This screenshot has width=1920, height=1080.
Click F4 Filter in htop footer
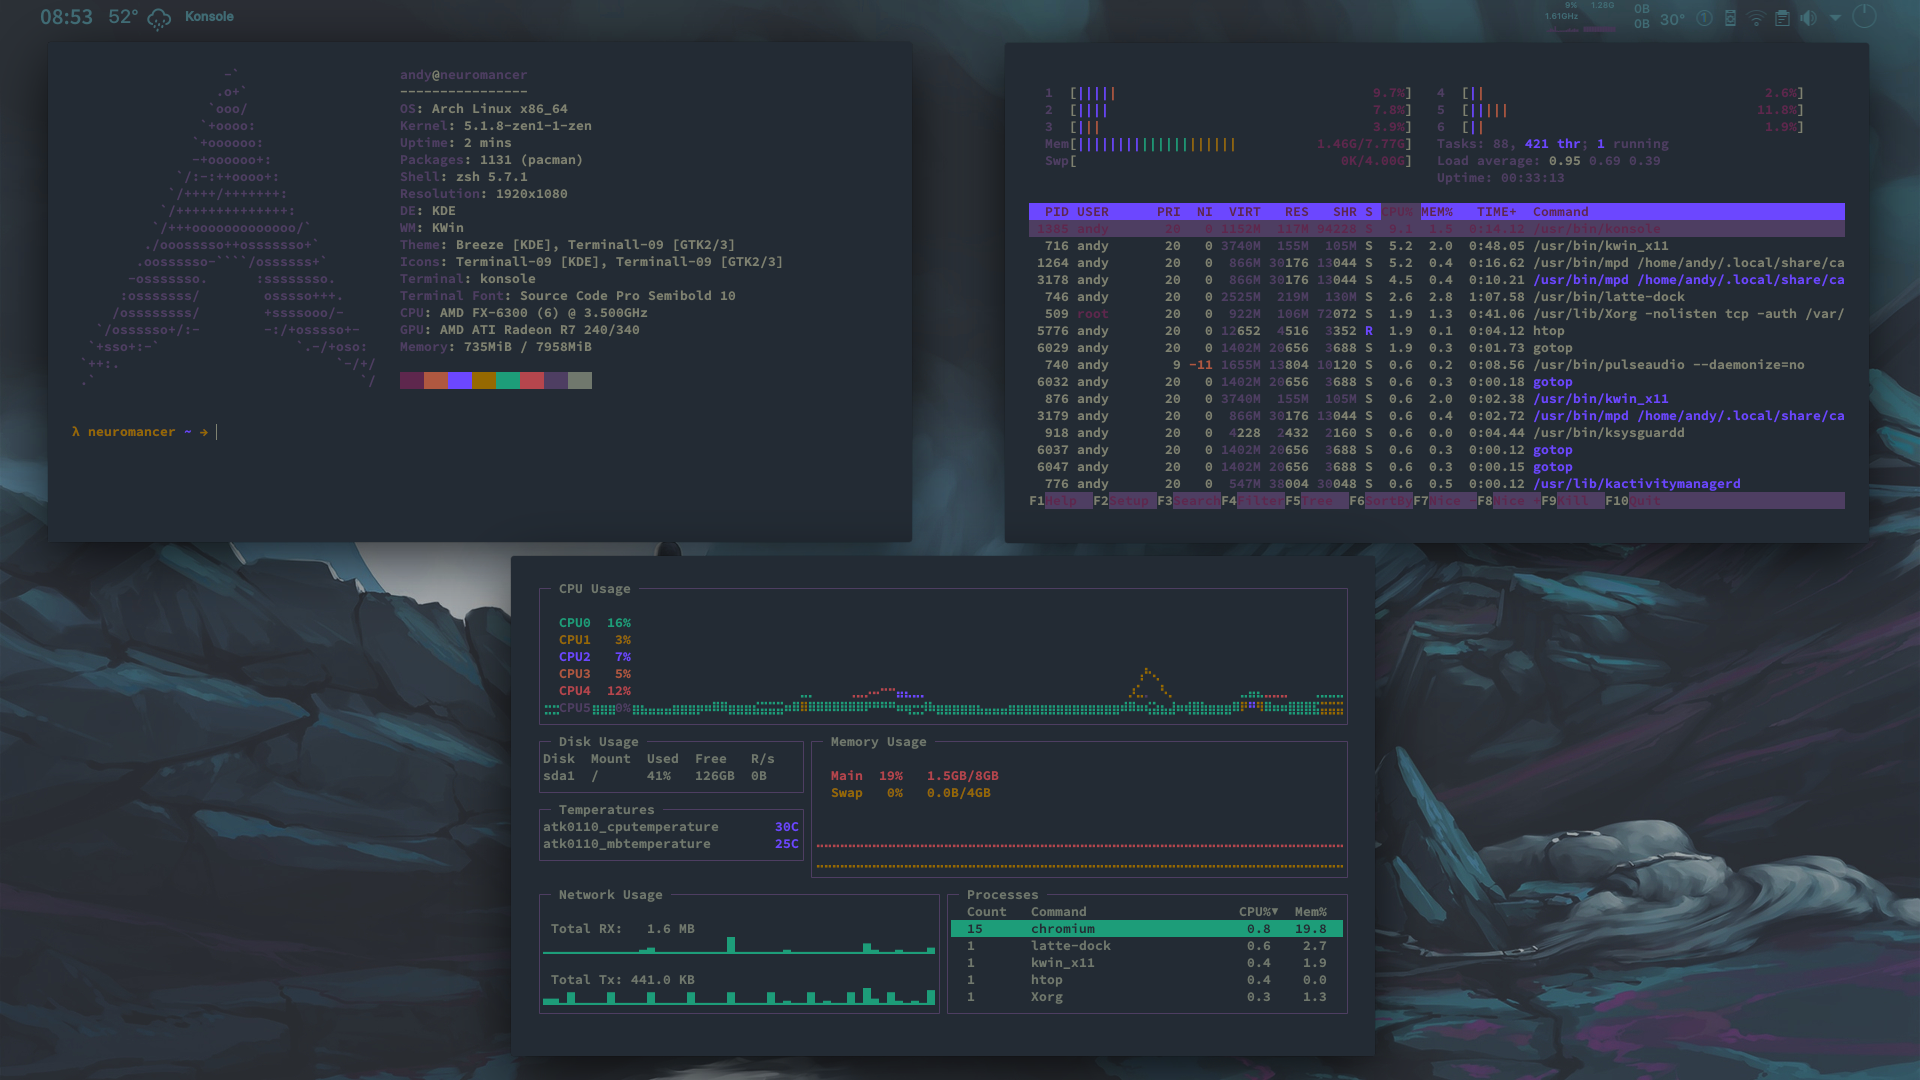click(x=1252, y=501)
